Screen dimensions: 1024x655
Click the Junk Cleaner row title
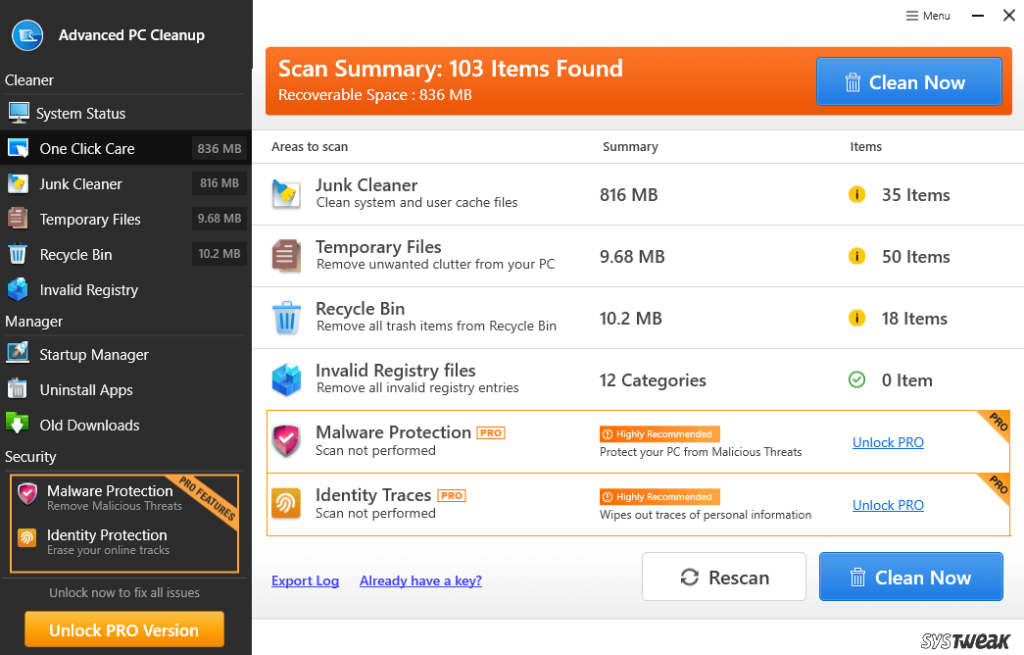(x=366, y=185)
